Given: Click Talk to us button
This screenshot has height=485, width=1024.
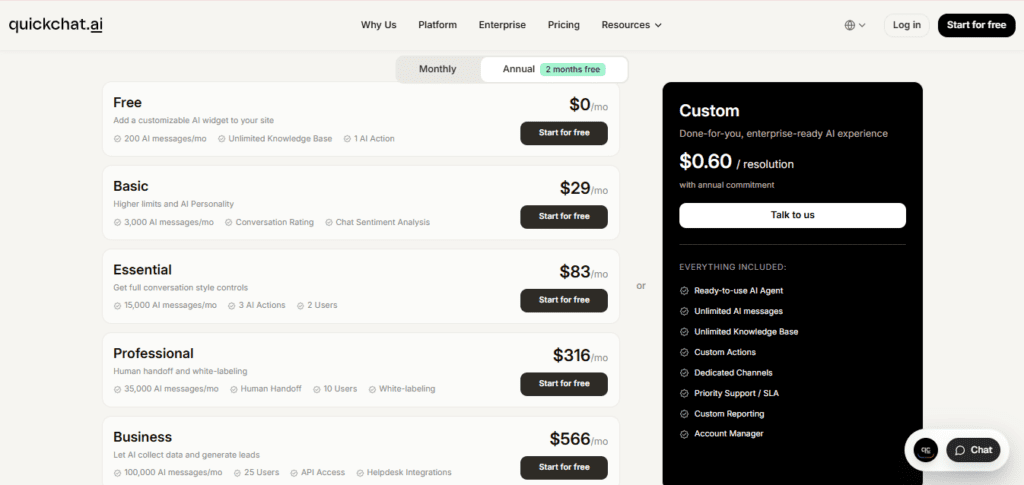Looking at the screenshot, I should [x=792, y=215].
